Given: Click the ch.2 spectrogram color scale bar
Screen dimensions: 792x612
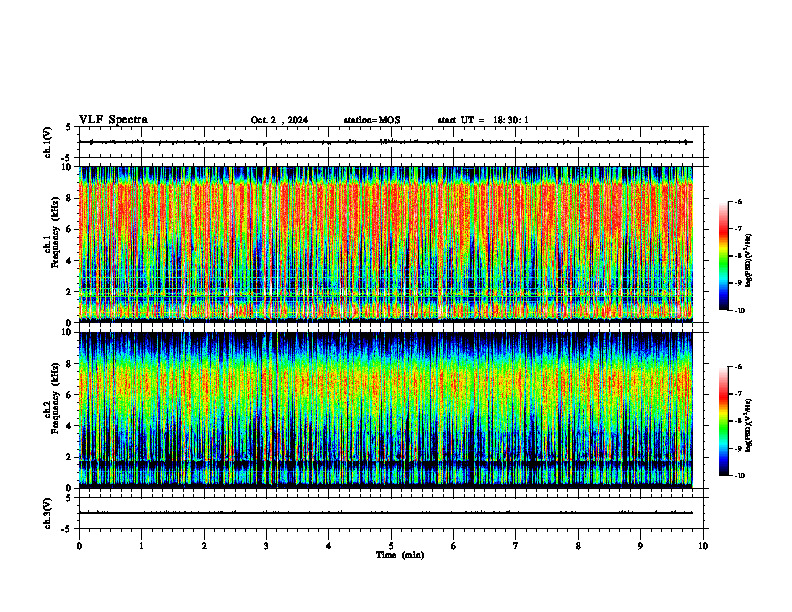Looking at the screenshot, I should tap(723, 421).
